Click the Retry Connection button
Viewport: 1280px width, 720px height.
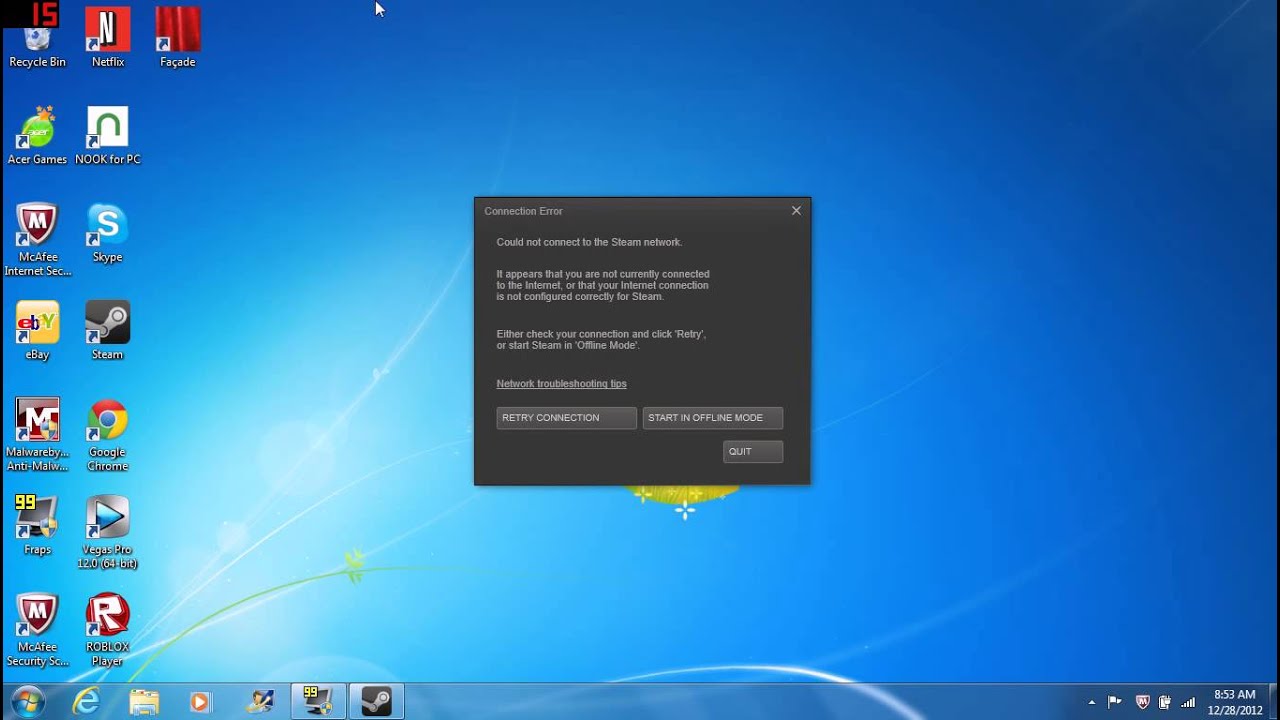pos(566,418)
